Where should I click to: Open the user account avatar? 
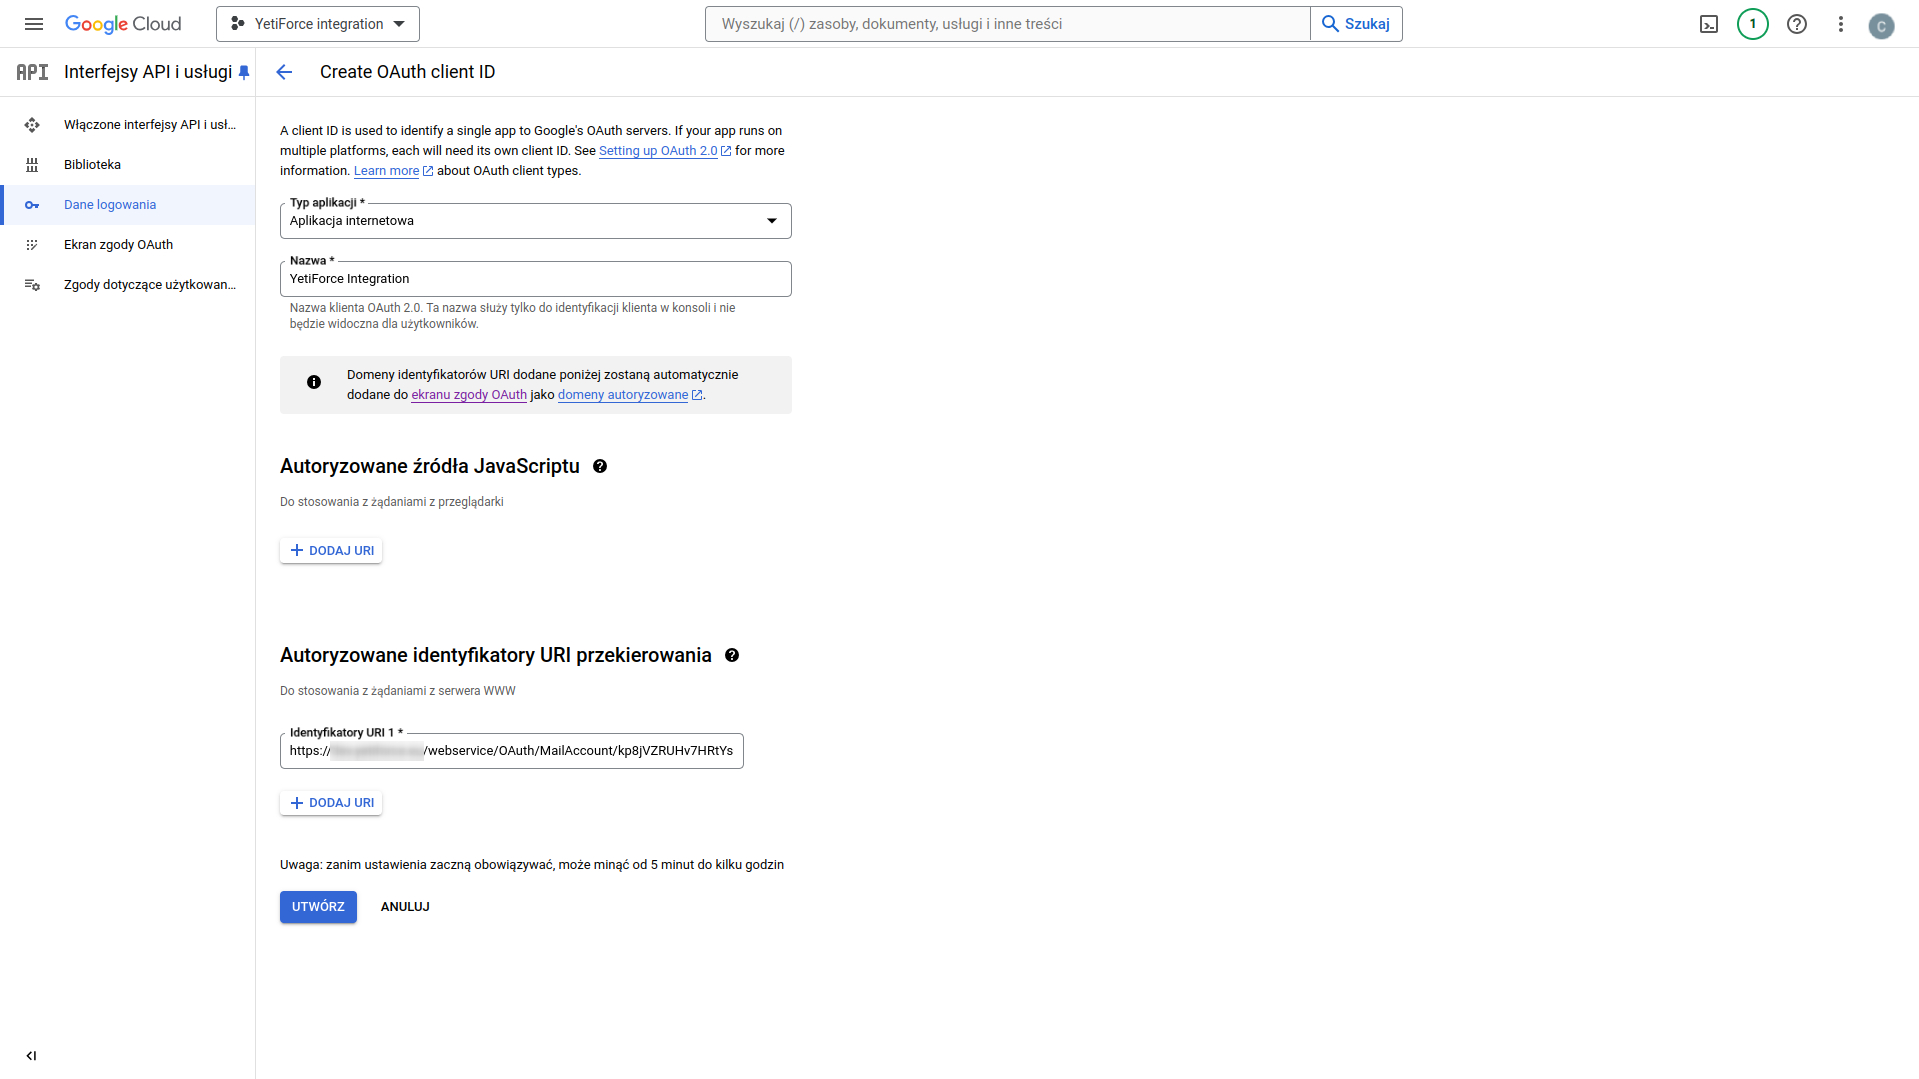(x=1881, y=26)
